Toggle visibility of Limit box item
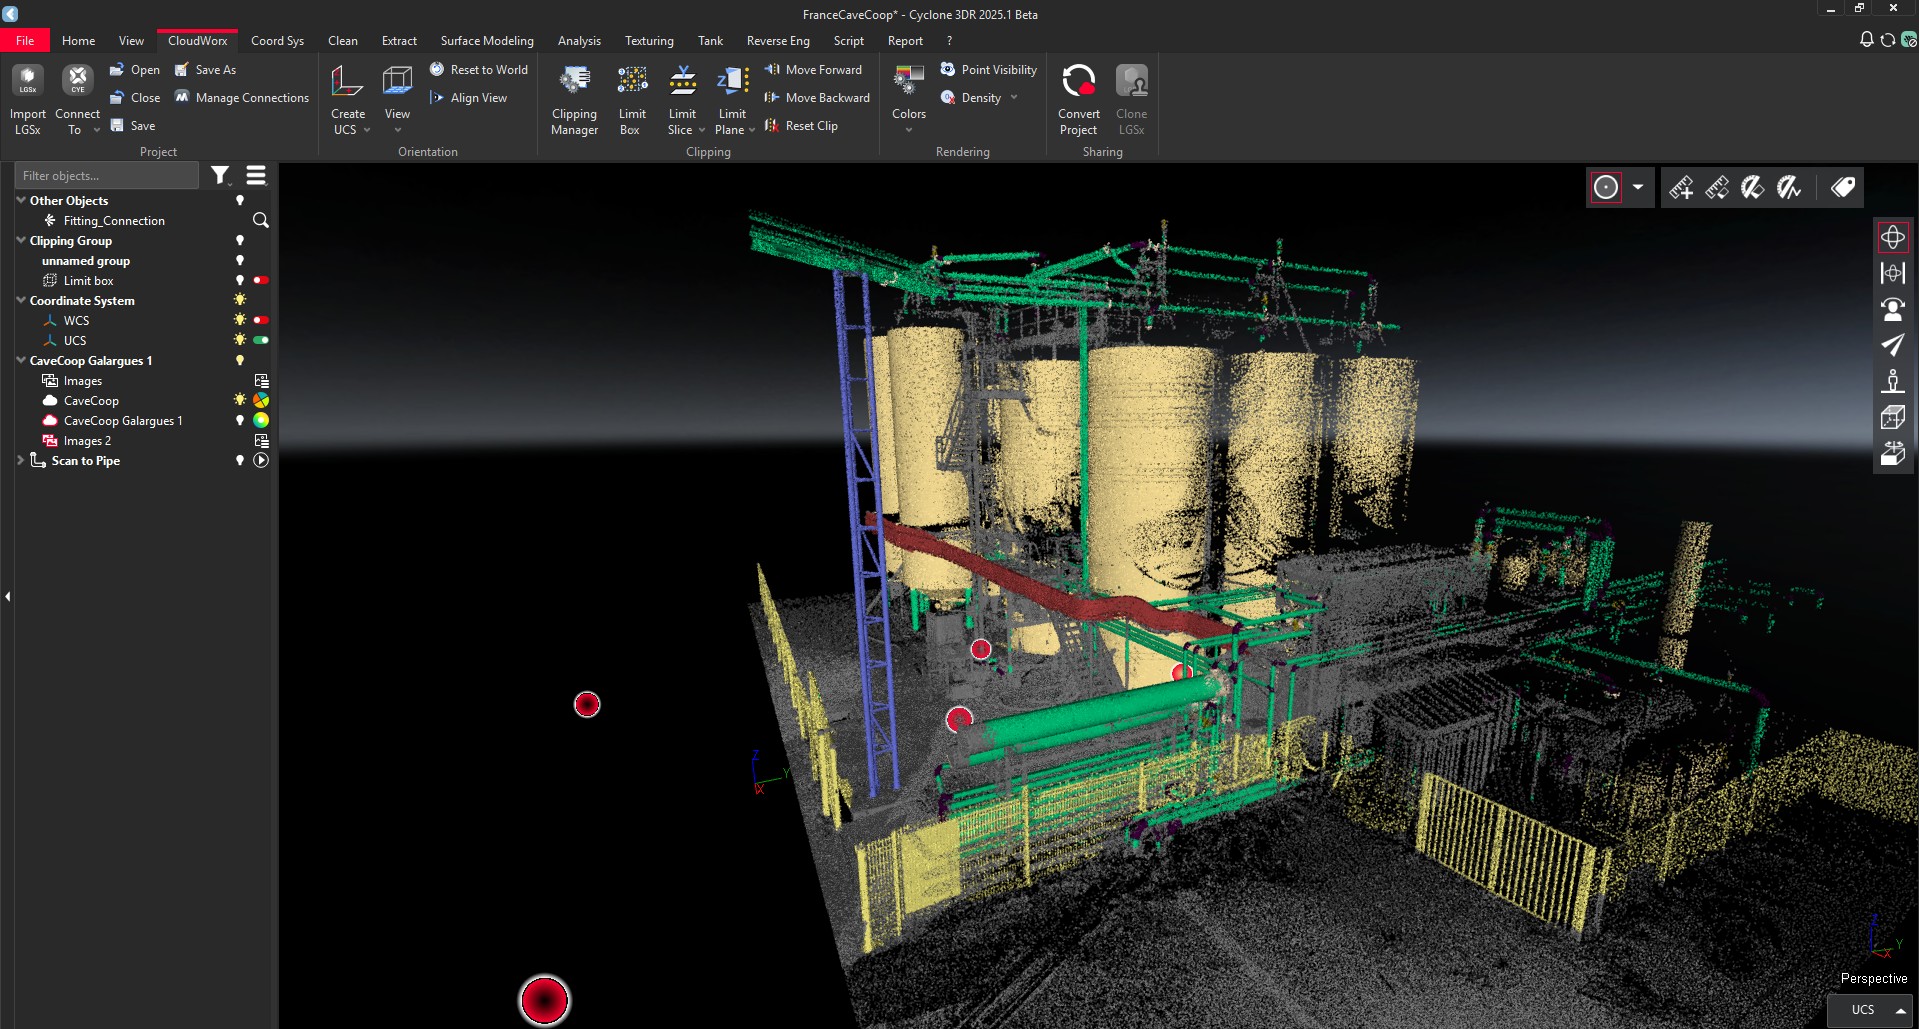 click(240, 281)
